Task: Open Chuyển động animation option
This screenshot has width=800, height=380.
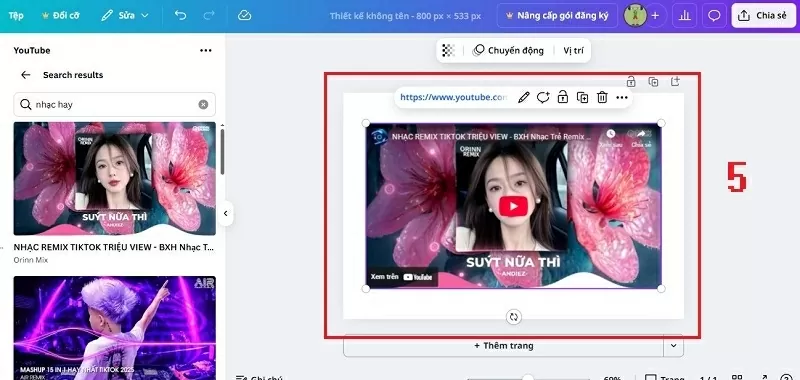Action: [x=508, y=50]
